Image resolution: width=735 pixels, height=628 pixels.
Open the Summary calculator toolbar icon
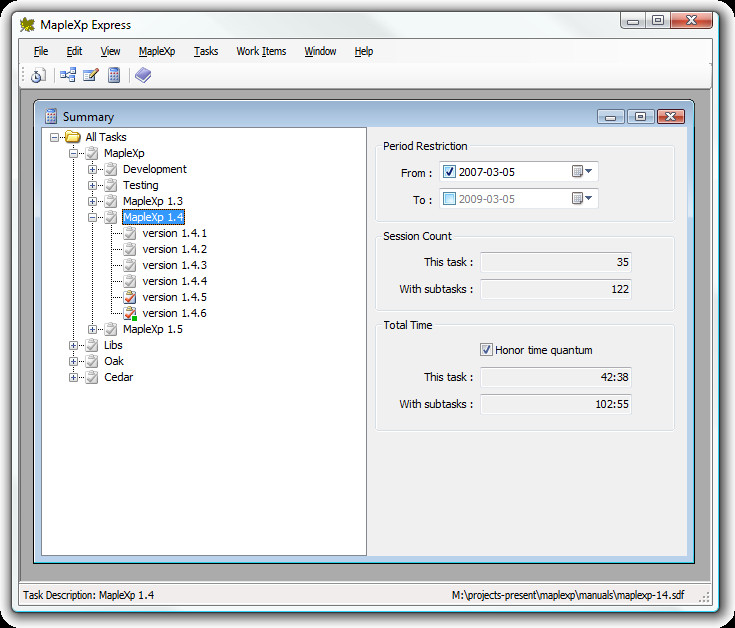pyautogui.click(x=114, y=75)
